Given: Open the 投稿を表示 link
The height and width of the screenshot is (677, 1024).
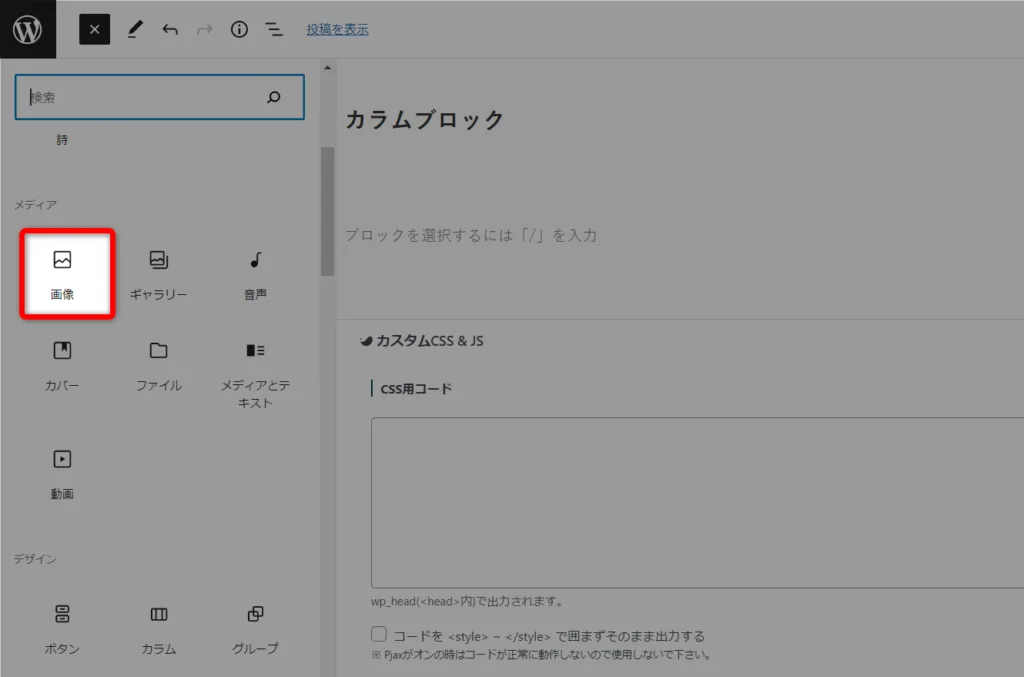Looking at the screenshot, I should [337, 30].
